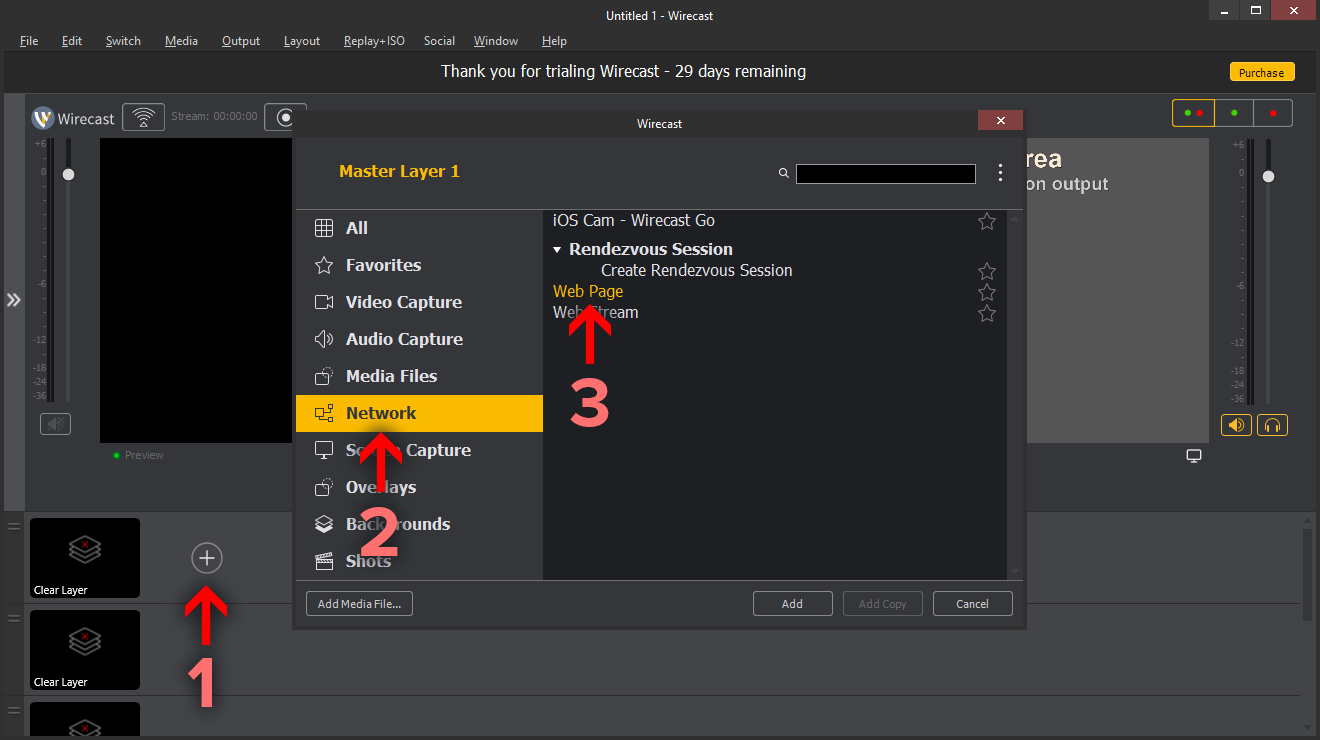The height and width of the screenshot is (740, 1320).
Task: Favorite the Web Stream star
Action: [987, 313]
